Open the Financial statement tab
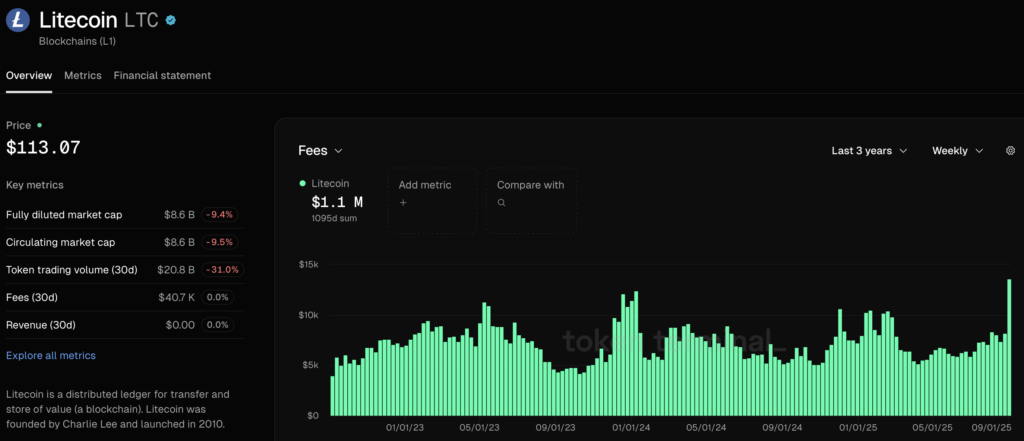 162,75
